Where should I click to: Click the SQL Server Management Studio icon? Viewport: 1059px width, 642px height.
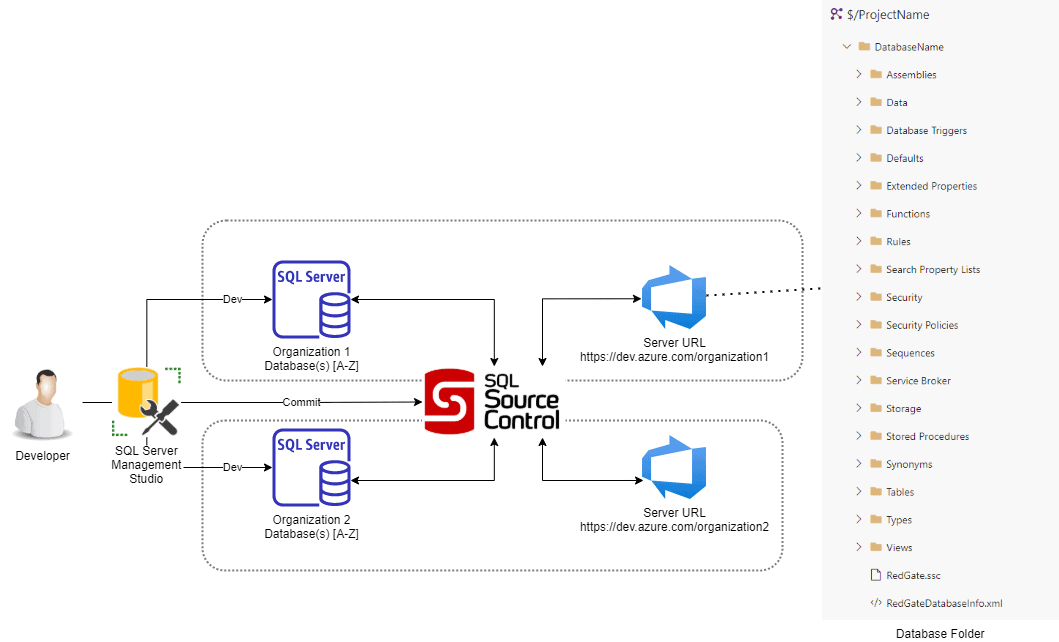point(146,400)
